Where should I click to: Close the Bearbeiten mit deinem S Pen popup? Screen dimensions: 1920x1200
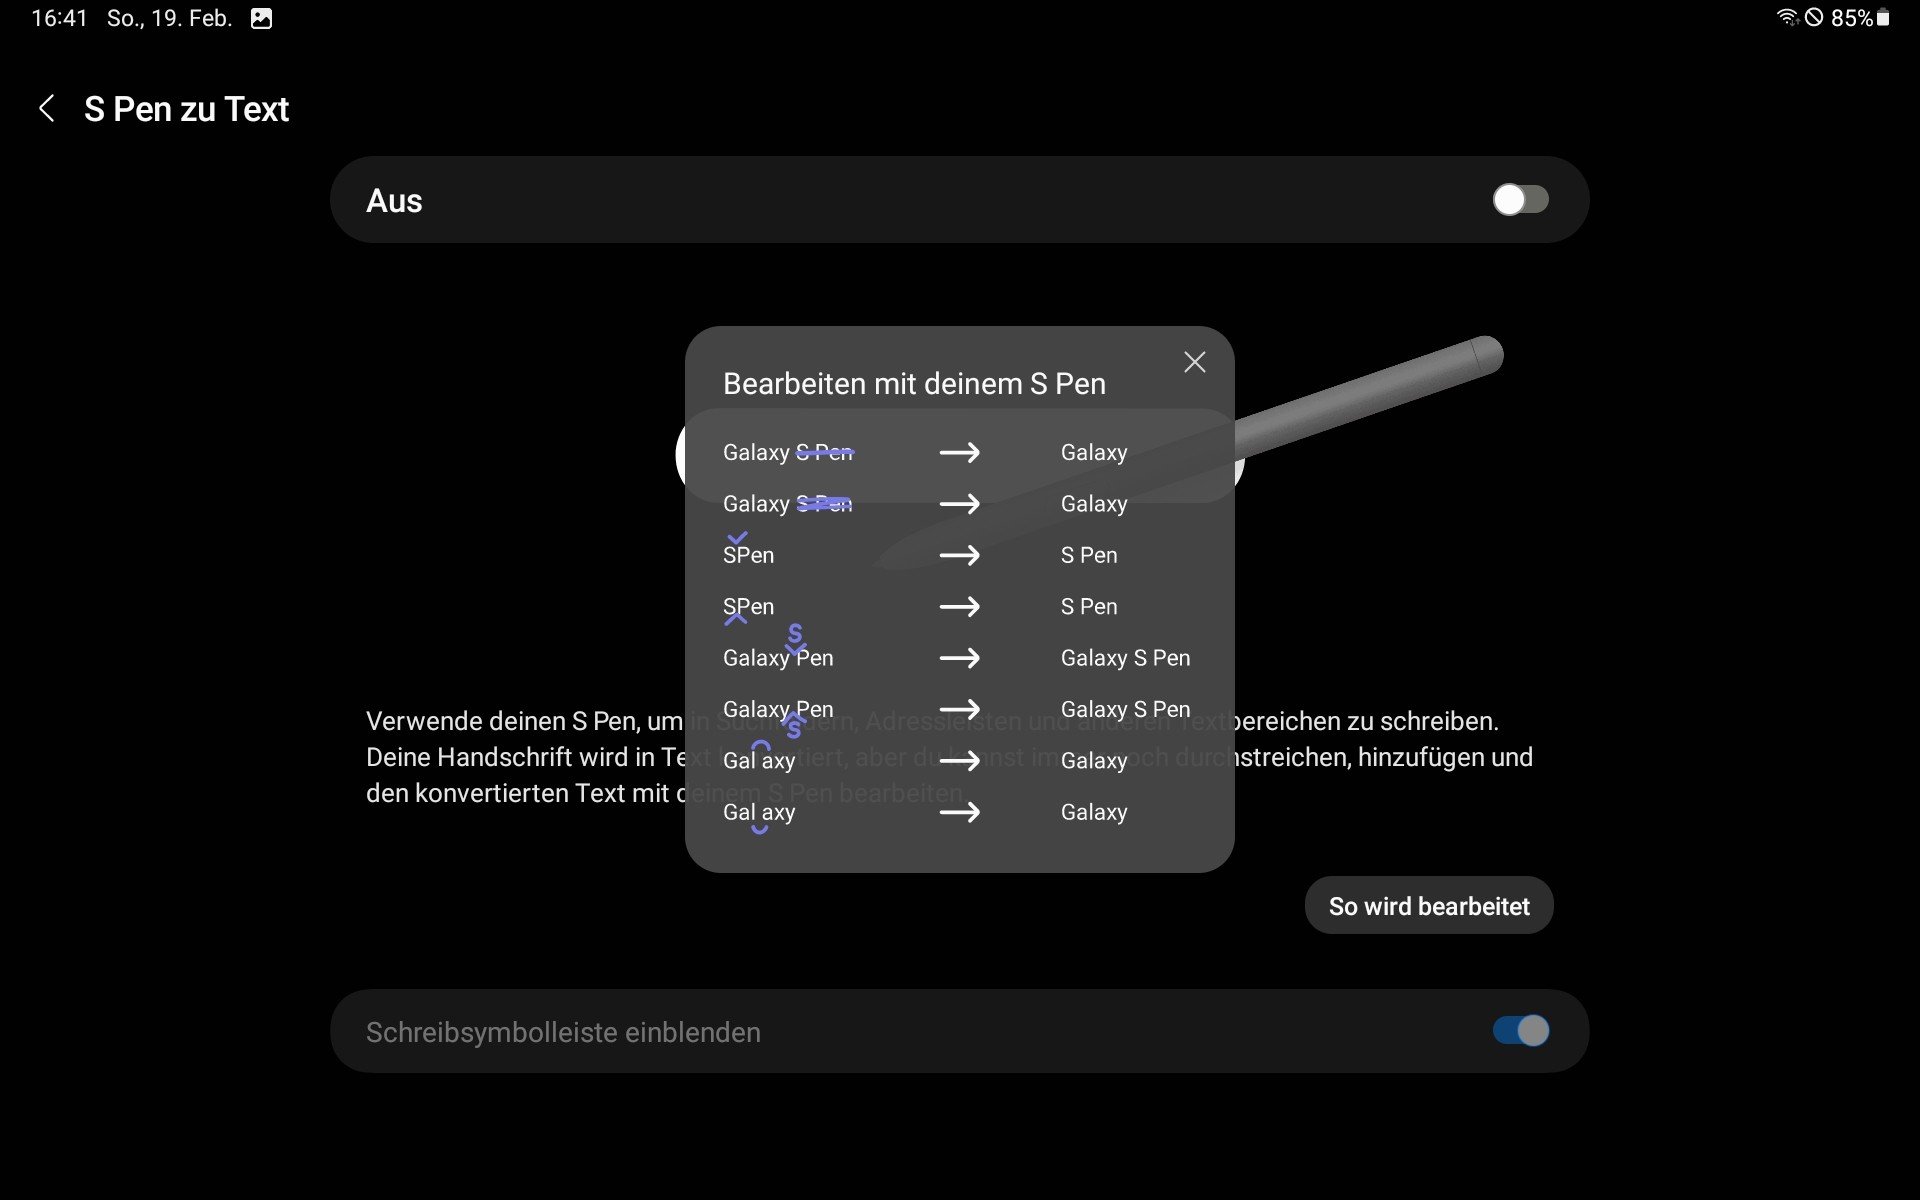click(1194, 362)
